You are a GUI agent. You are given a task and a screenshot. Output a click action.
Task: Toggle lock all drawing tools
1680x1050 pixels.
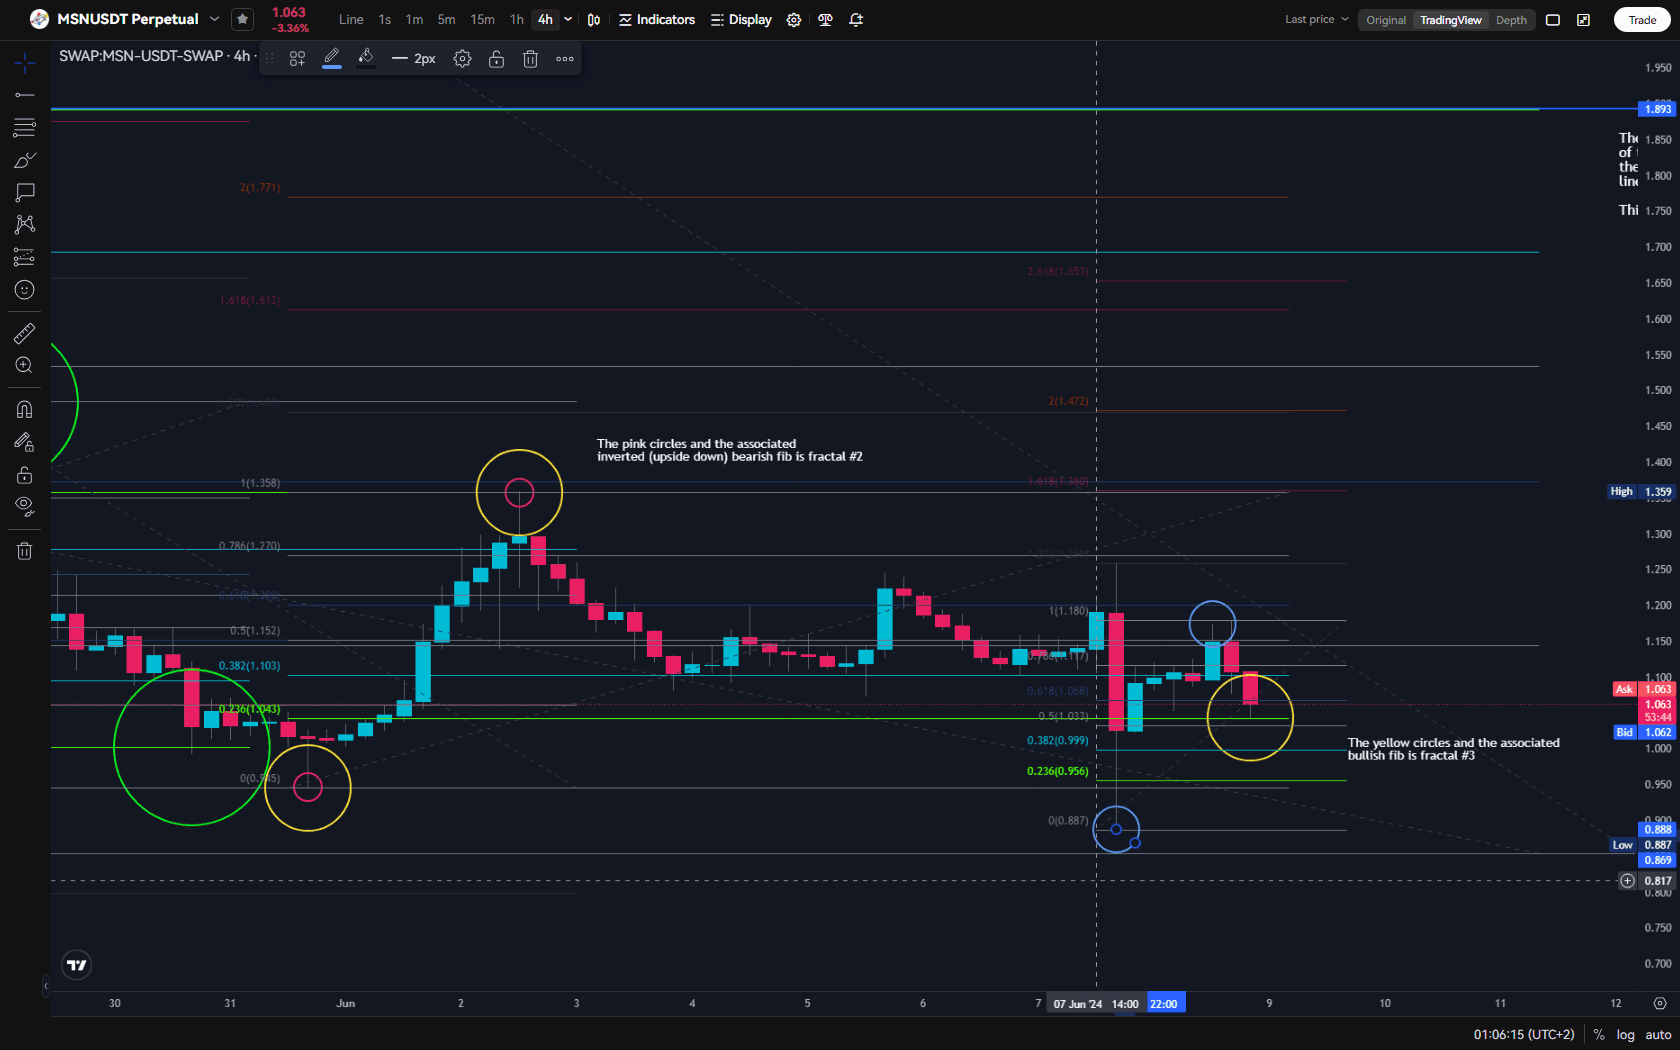point(25,474)
